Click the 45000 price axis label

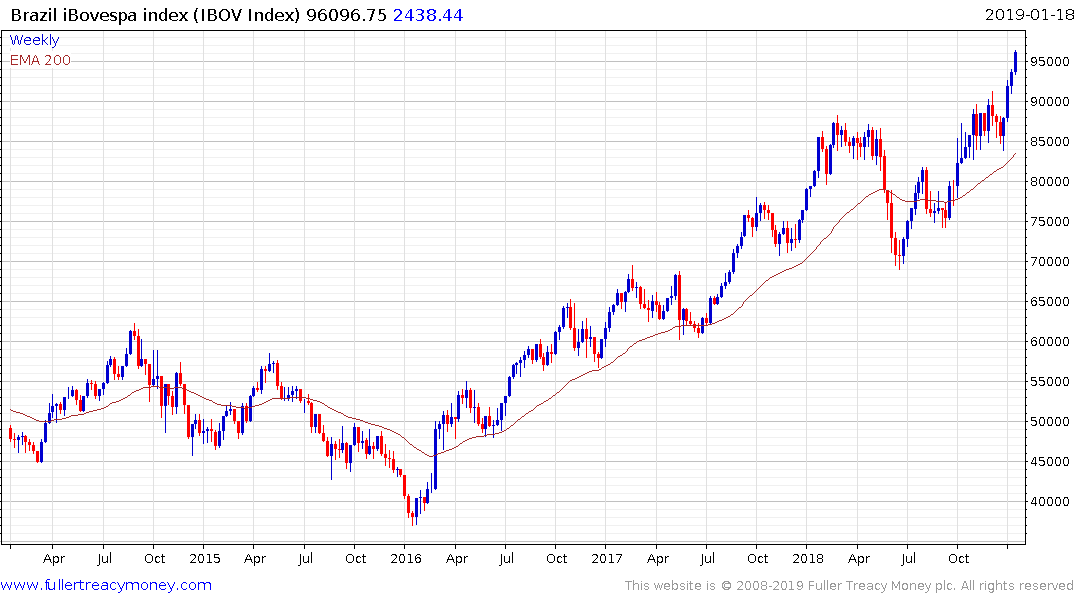coord(1049,461)
